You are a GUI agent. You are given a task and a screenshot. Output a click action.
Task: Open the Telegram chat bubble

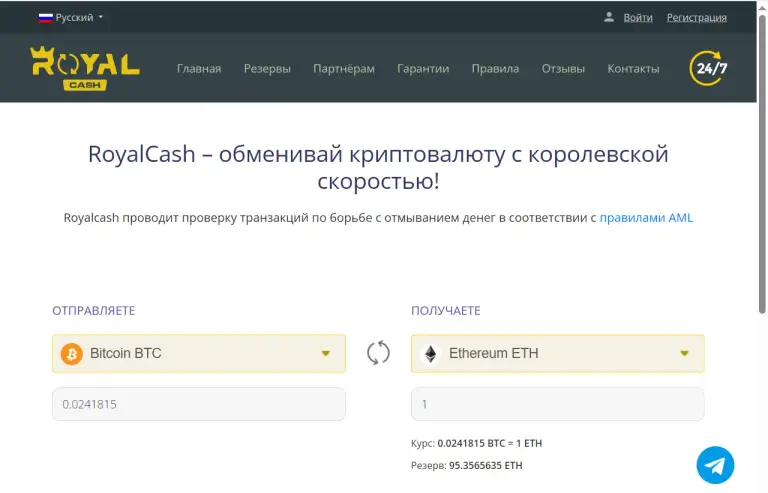tap(715, 465)
